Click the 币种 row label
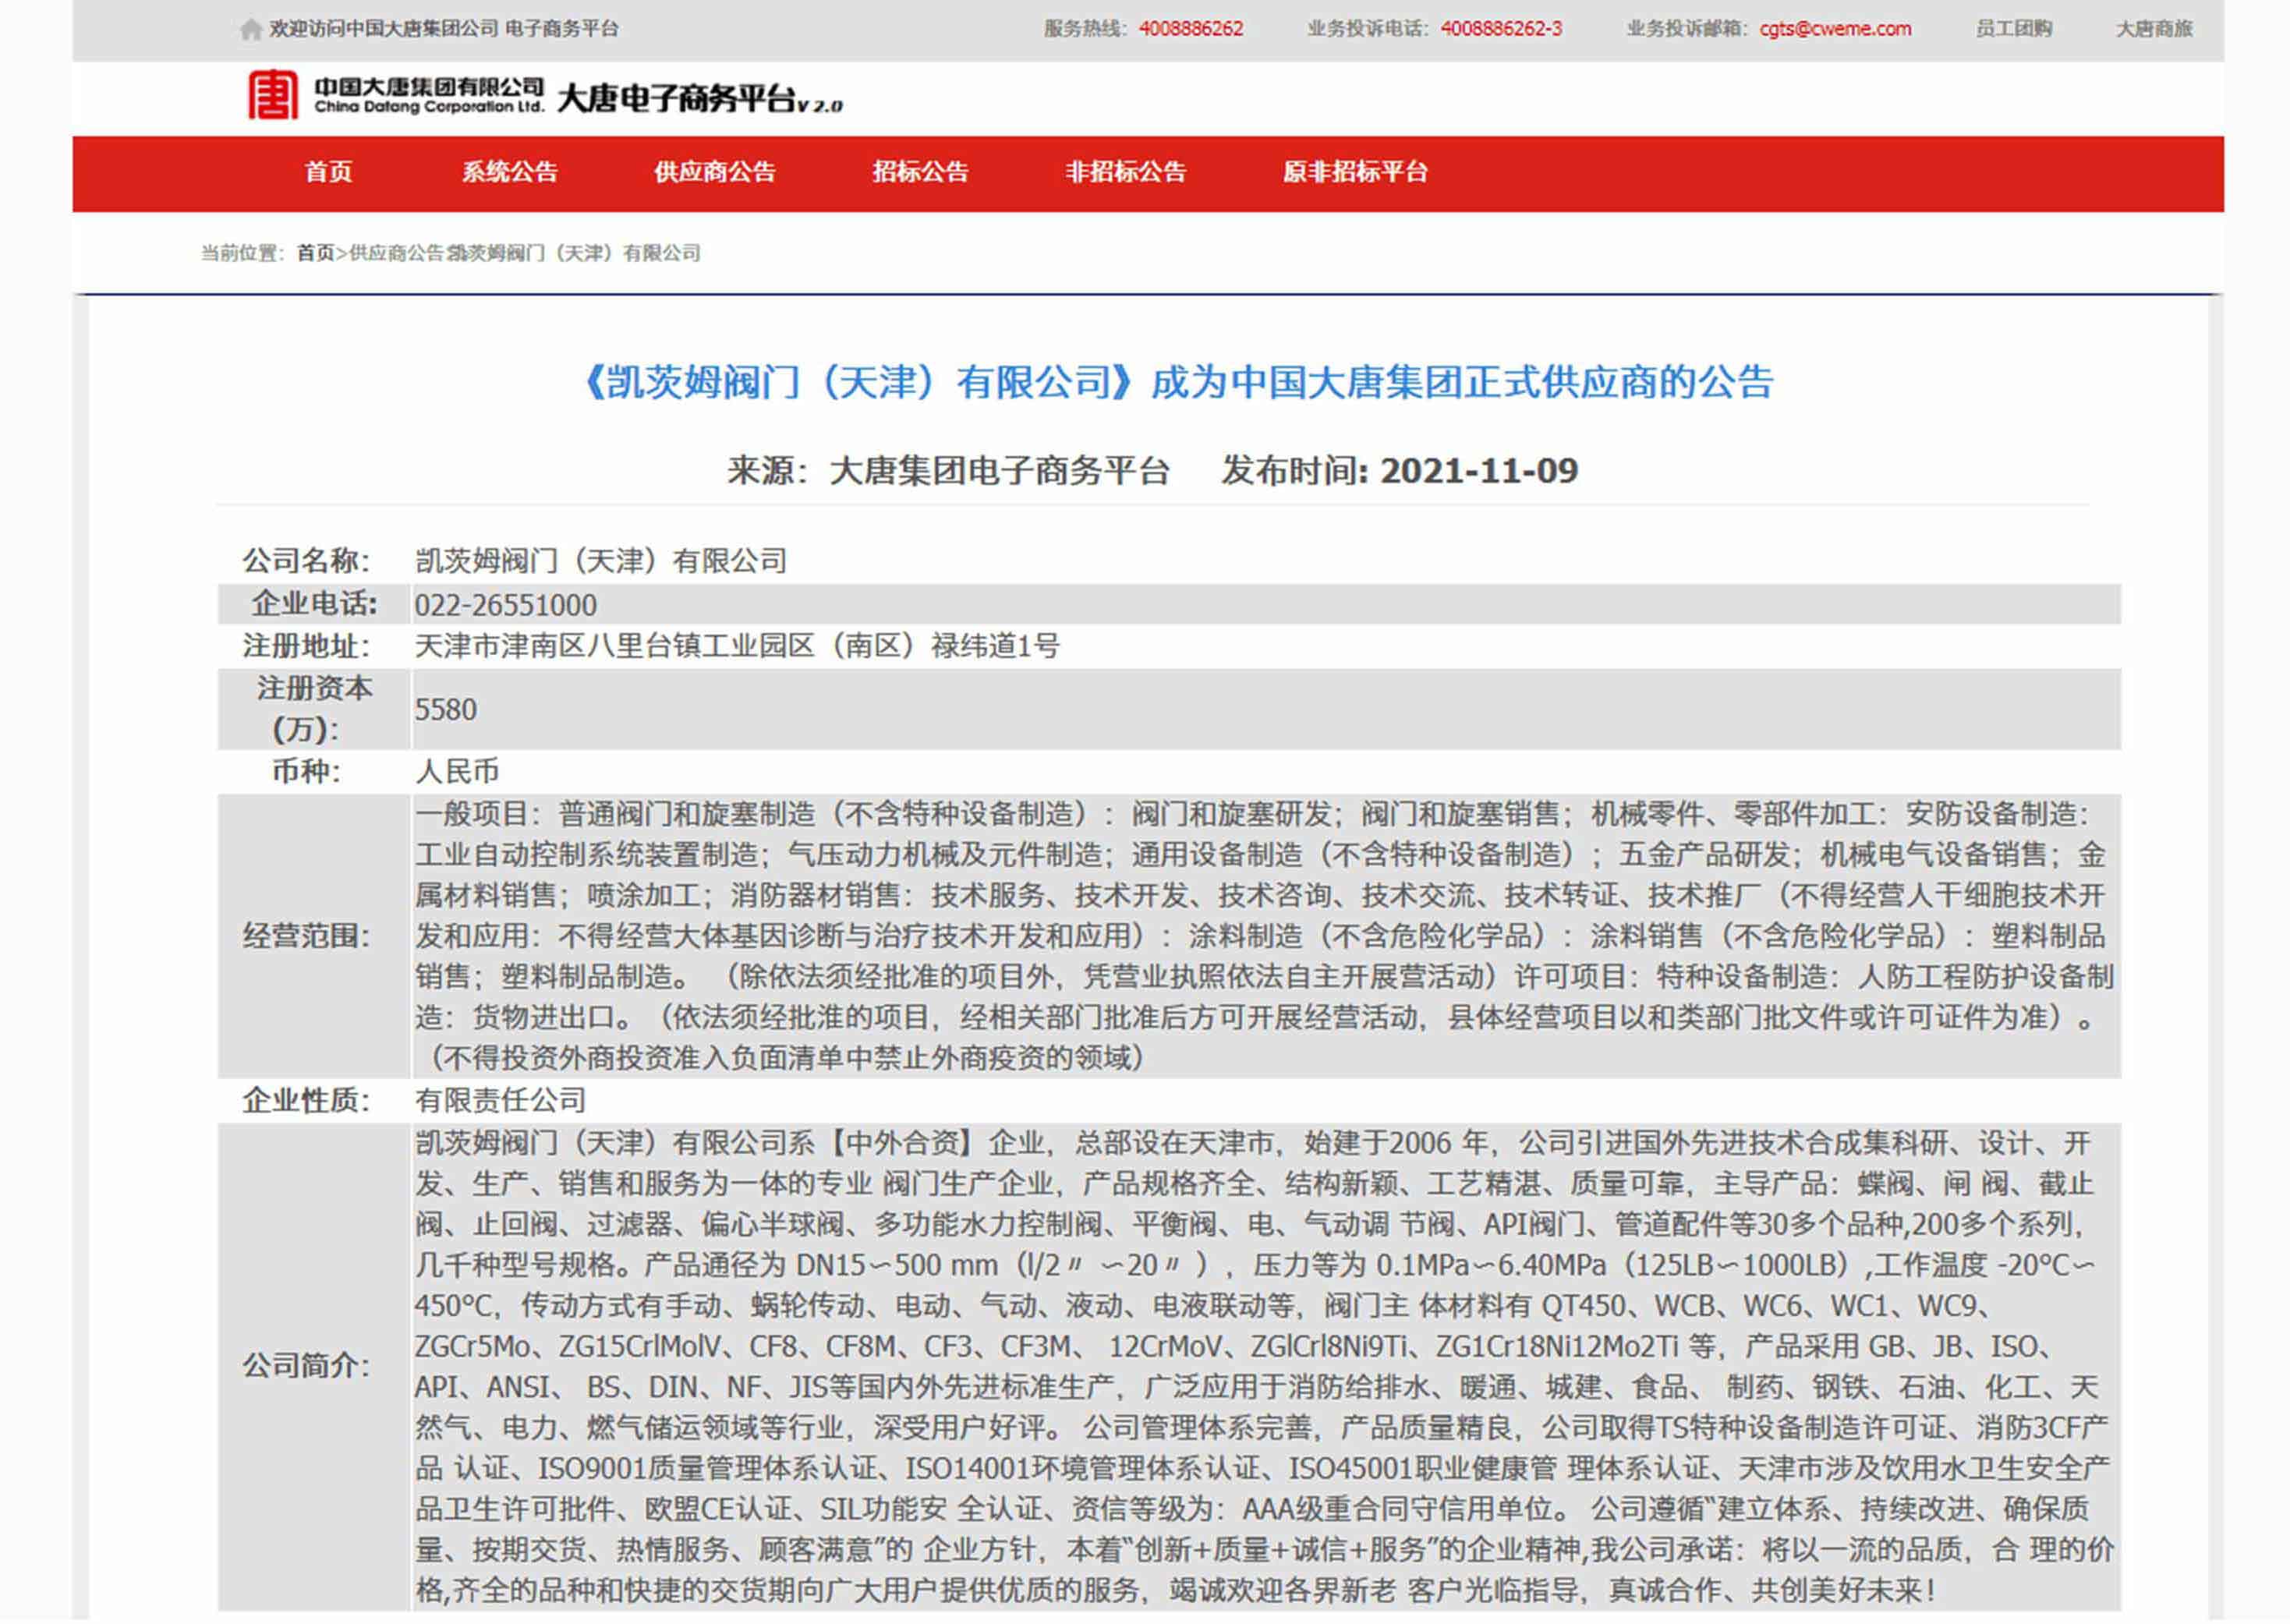 tap(306, 771)
